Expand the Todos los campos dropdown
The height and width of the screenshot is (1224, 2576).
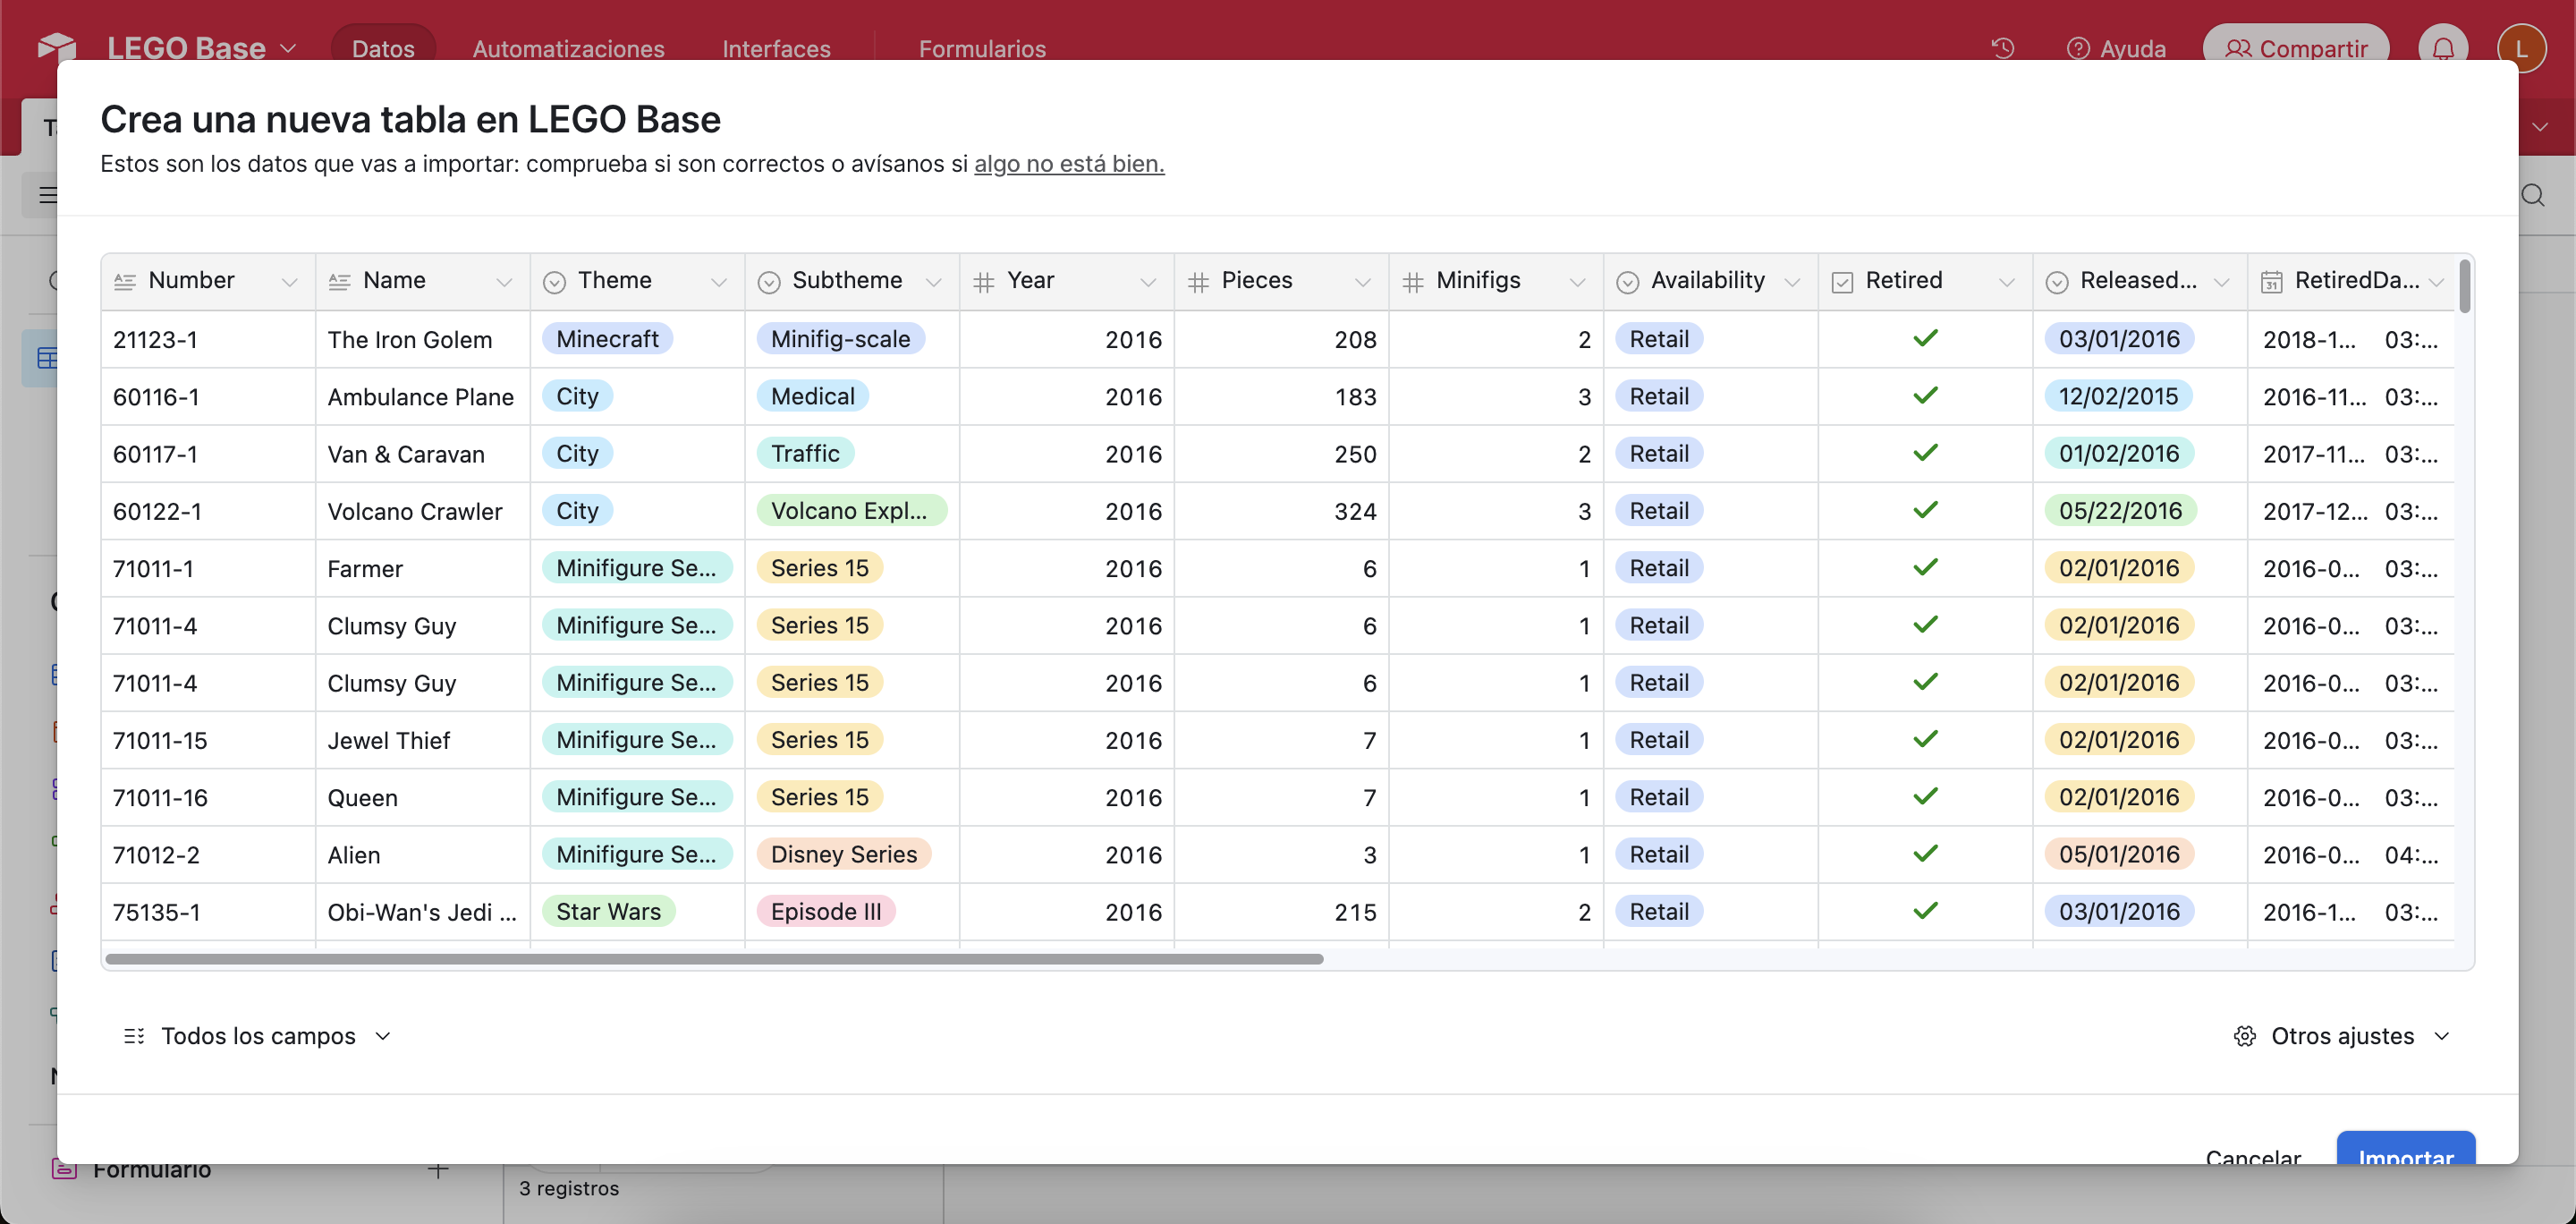258,1036
